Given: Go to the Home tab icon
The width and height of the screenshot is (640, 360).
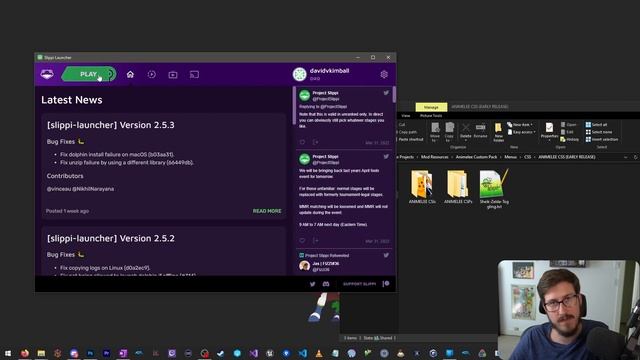Looking at the screenshot, I should [130, 74].
